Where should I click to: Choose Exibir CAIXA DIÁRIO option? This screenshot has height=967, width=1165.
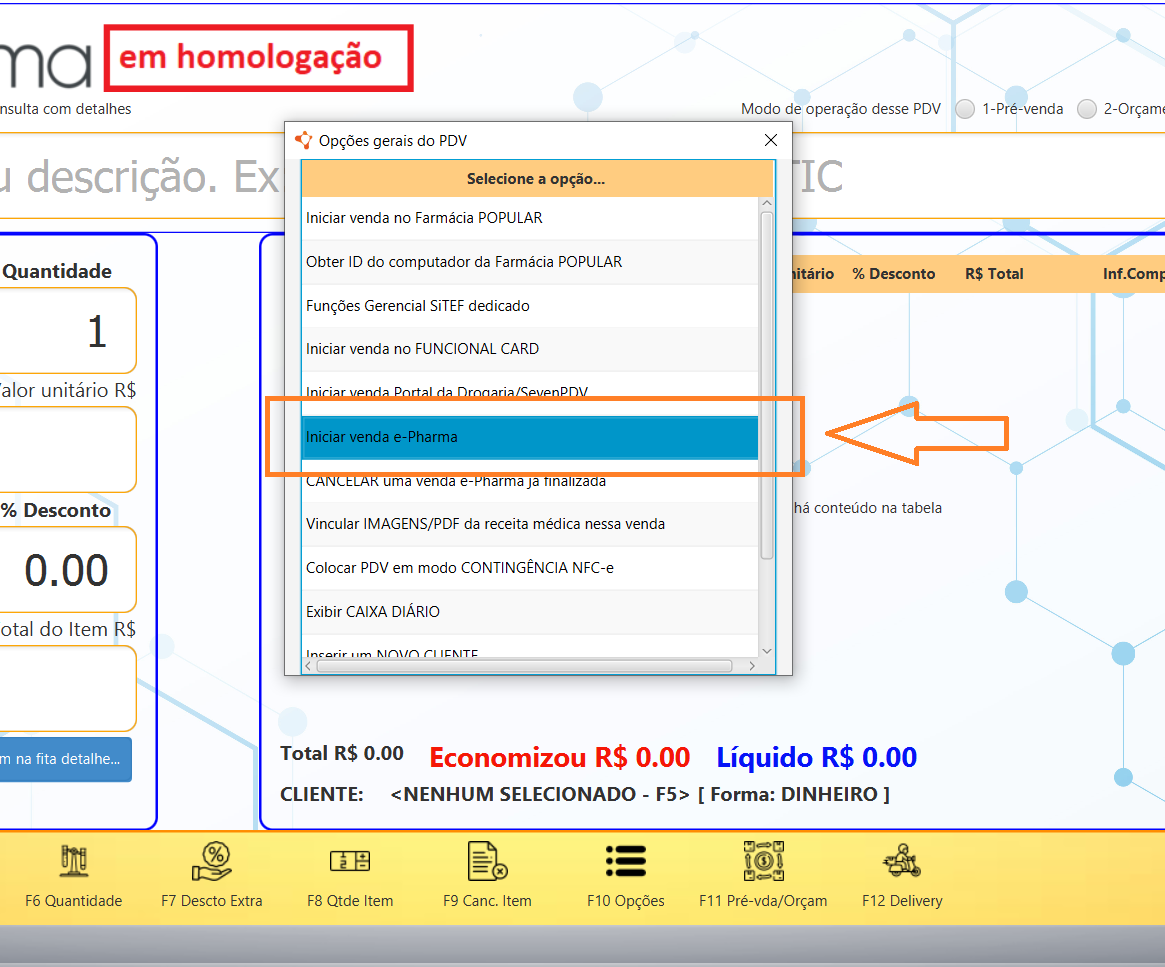point(529,611)
